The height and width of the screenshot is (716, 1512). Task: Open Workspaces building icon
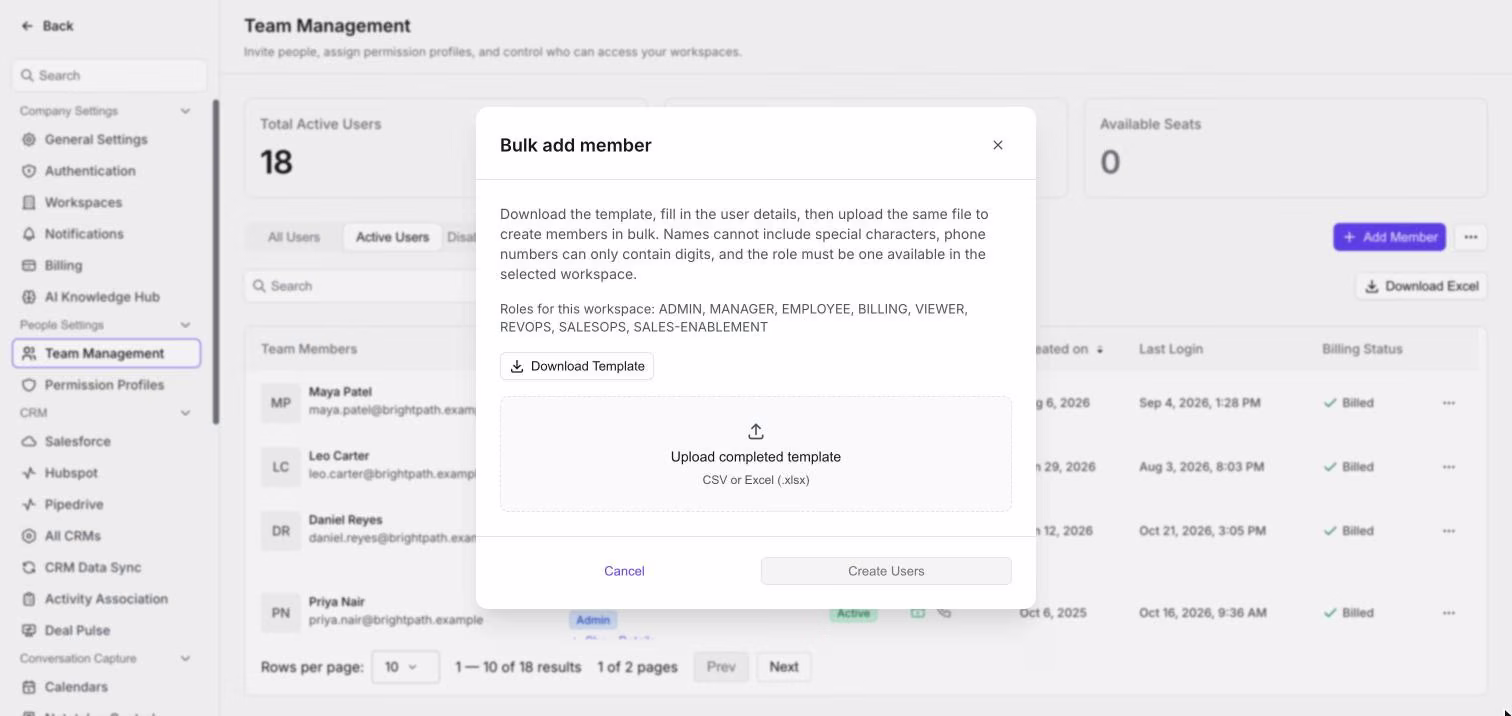29,203
